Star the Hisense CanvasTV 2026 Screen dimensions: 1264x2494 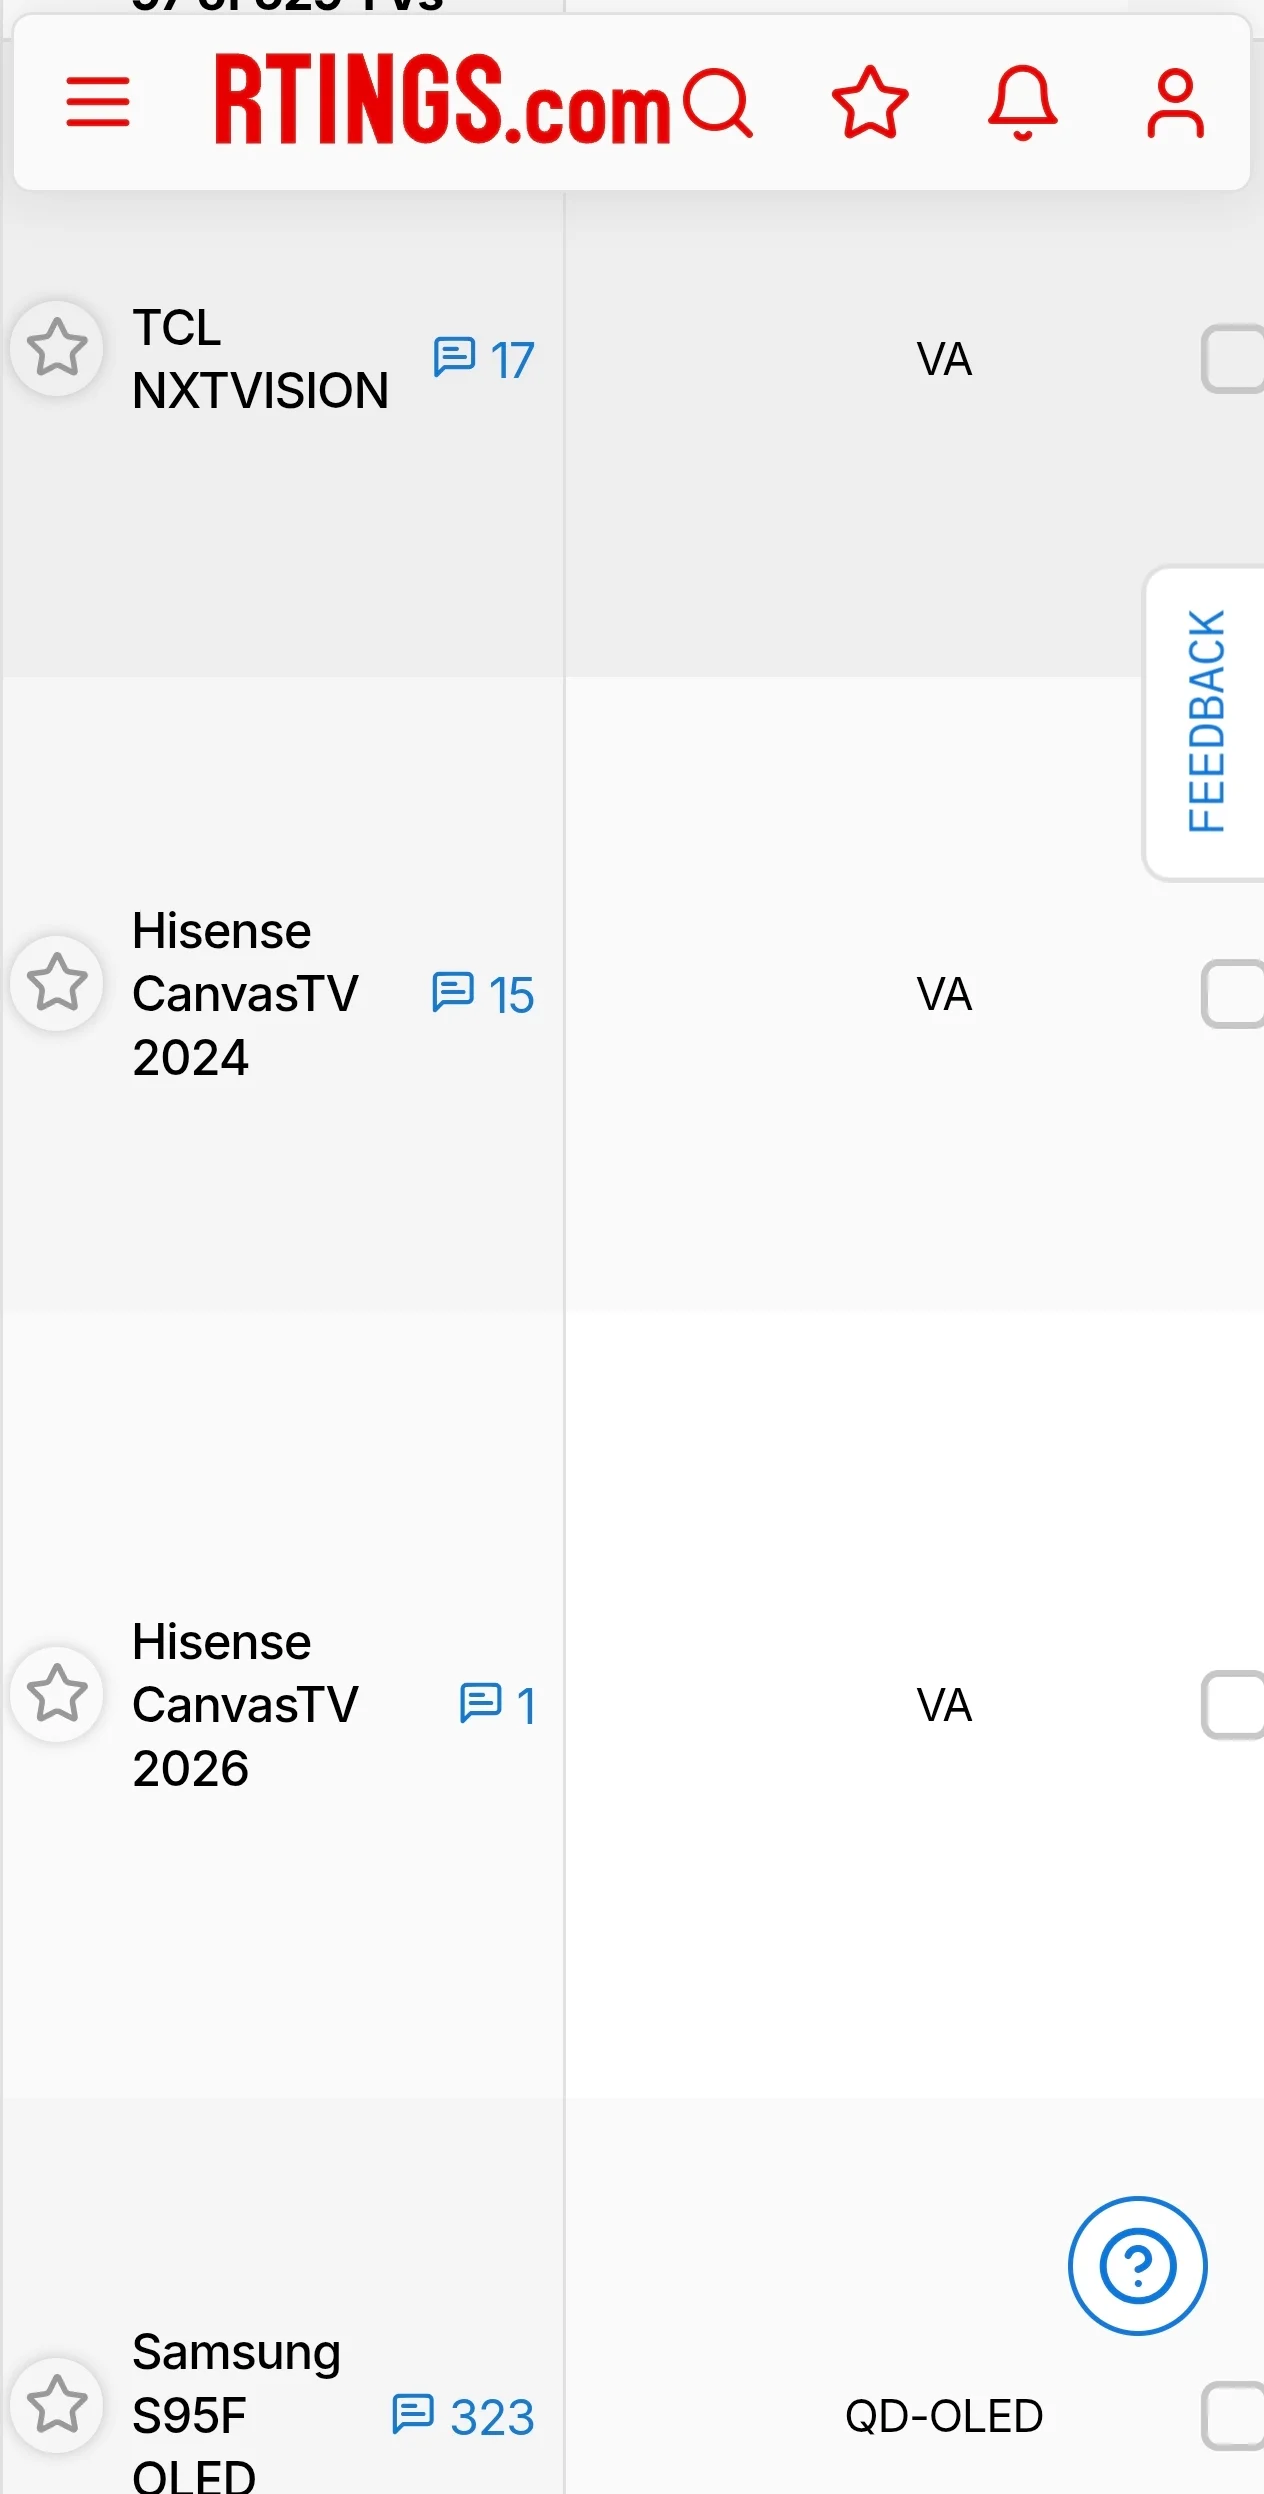(x=57, y=1694)
